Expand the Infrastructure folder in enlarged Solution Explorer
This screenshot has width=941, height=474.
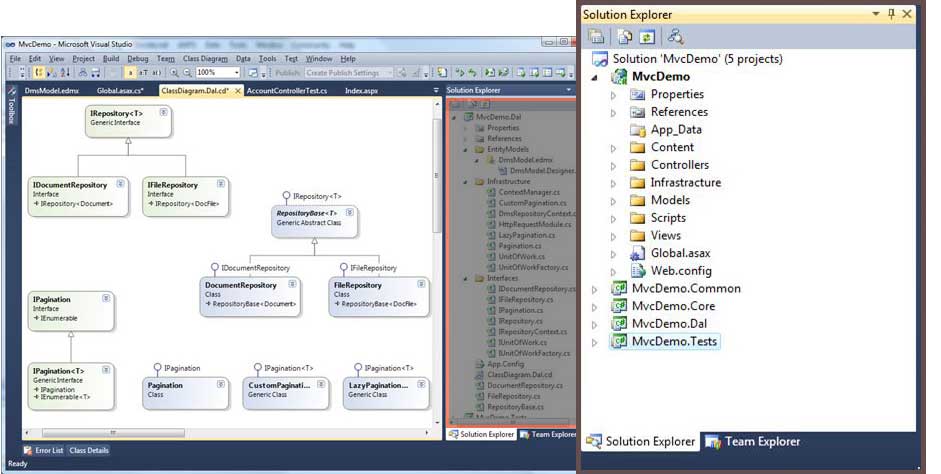coord(613,184)
